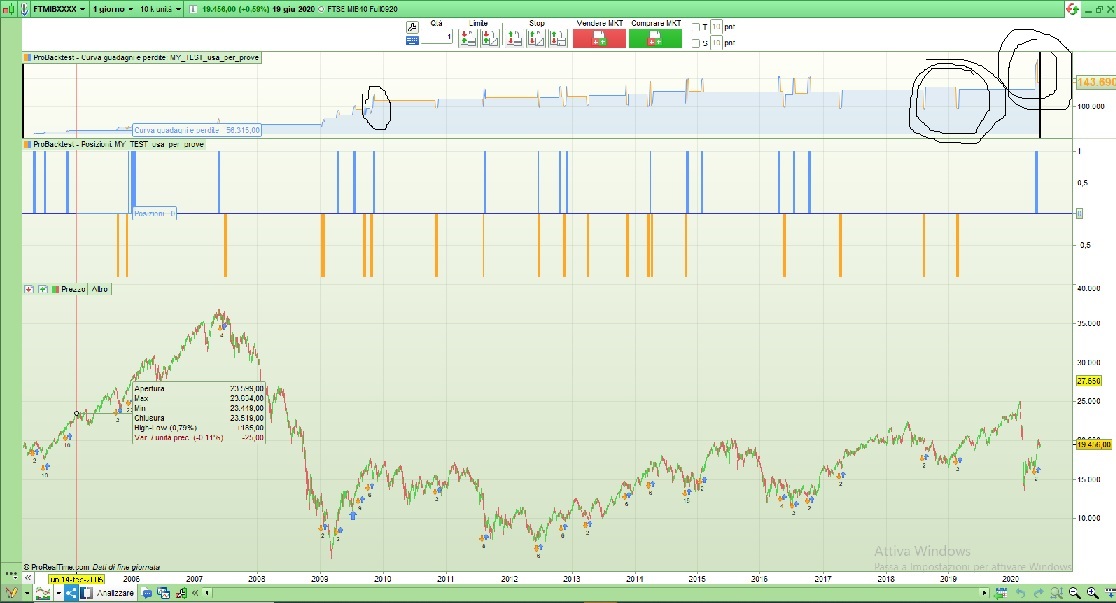Click the red/green Prezzo color square
The height and width of the screenshot is (603, 1116).
(56, 289)
